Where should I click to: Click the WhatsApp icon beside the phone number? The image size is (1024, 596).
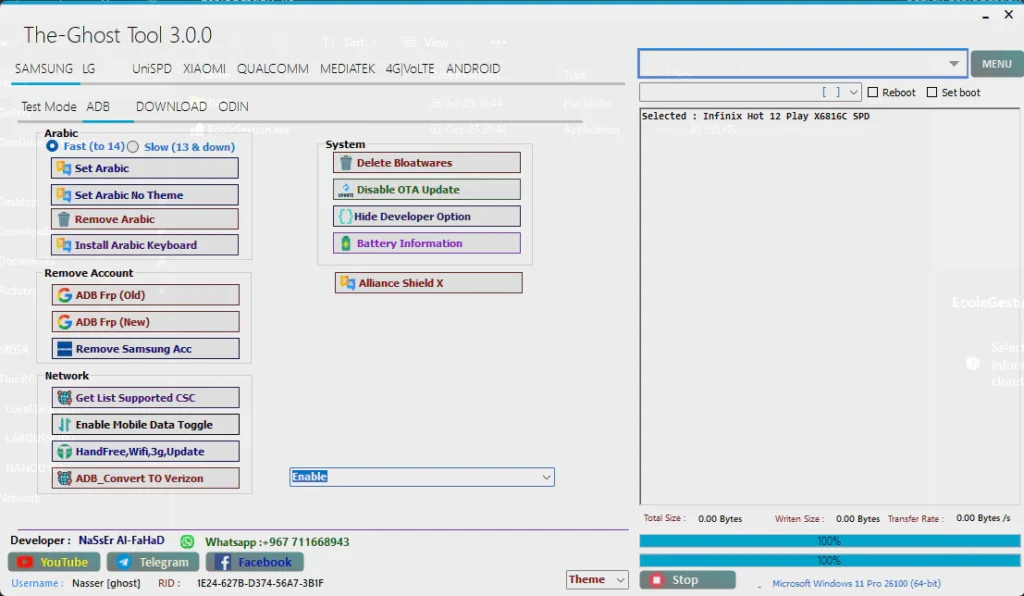pos(186,541)
